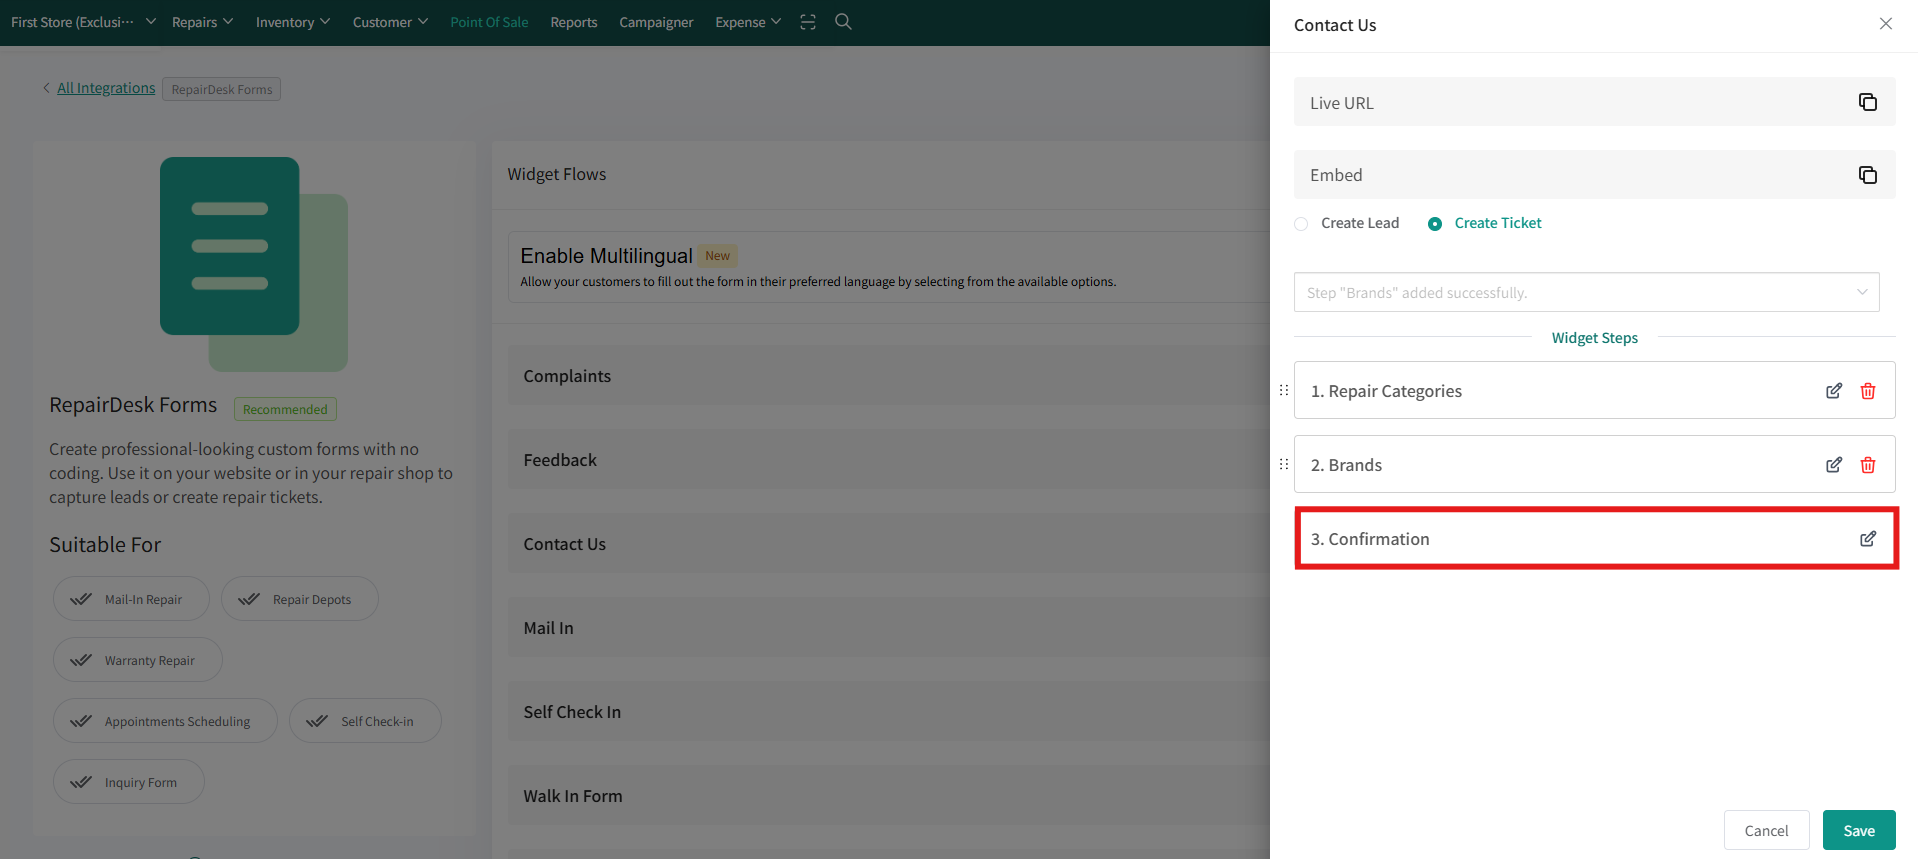Delete the Brands step
The width and height of the screenshot is (1918, 859).
pyautogui.click(x=1867, y=465)
